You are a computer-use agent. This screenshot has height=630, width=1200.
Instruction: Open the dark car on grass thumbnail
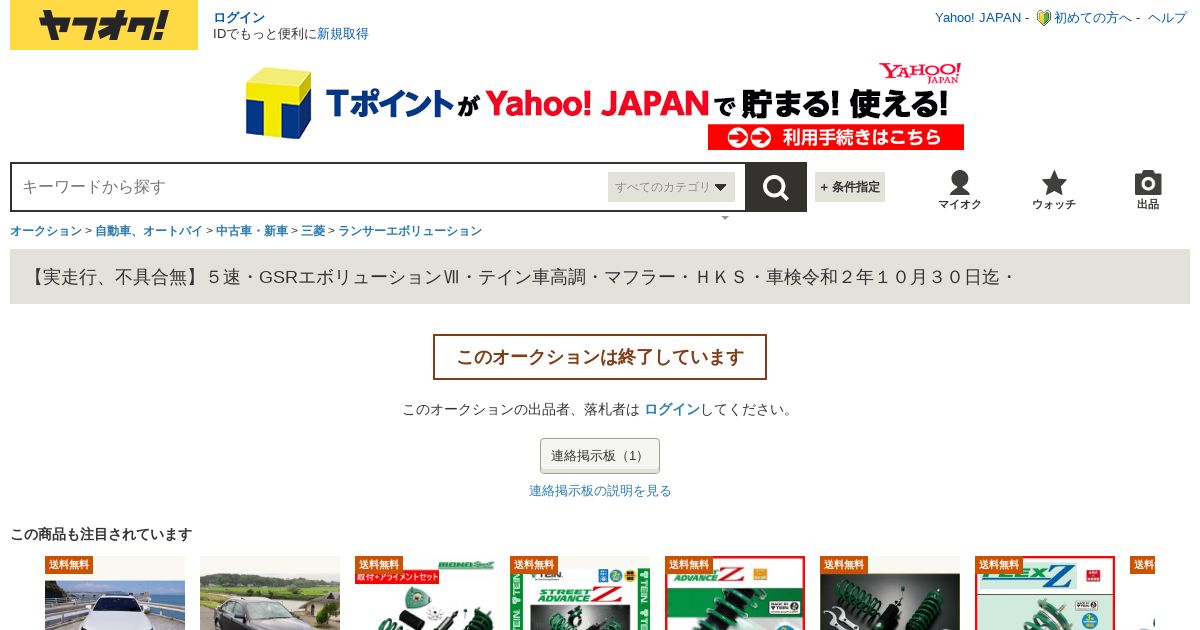point(270,593)
